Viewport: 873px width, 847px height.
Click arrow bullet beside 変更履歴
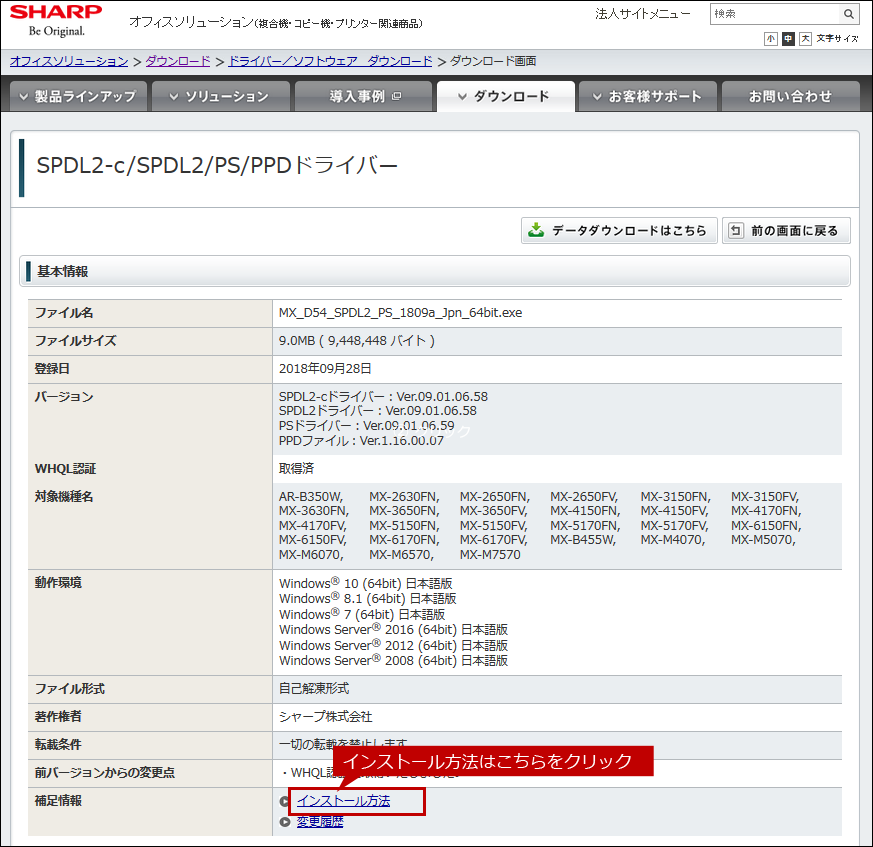[x=285, y=822]
